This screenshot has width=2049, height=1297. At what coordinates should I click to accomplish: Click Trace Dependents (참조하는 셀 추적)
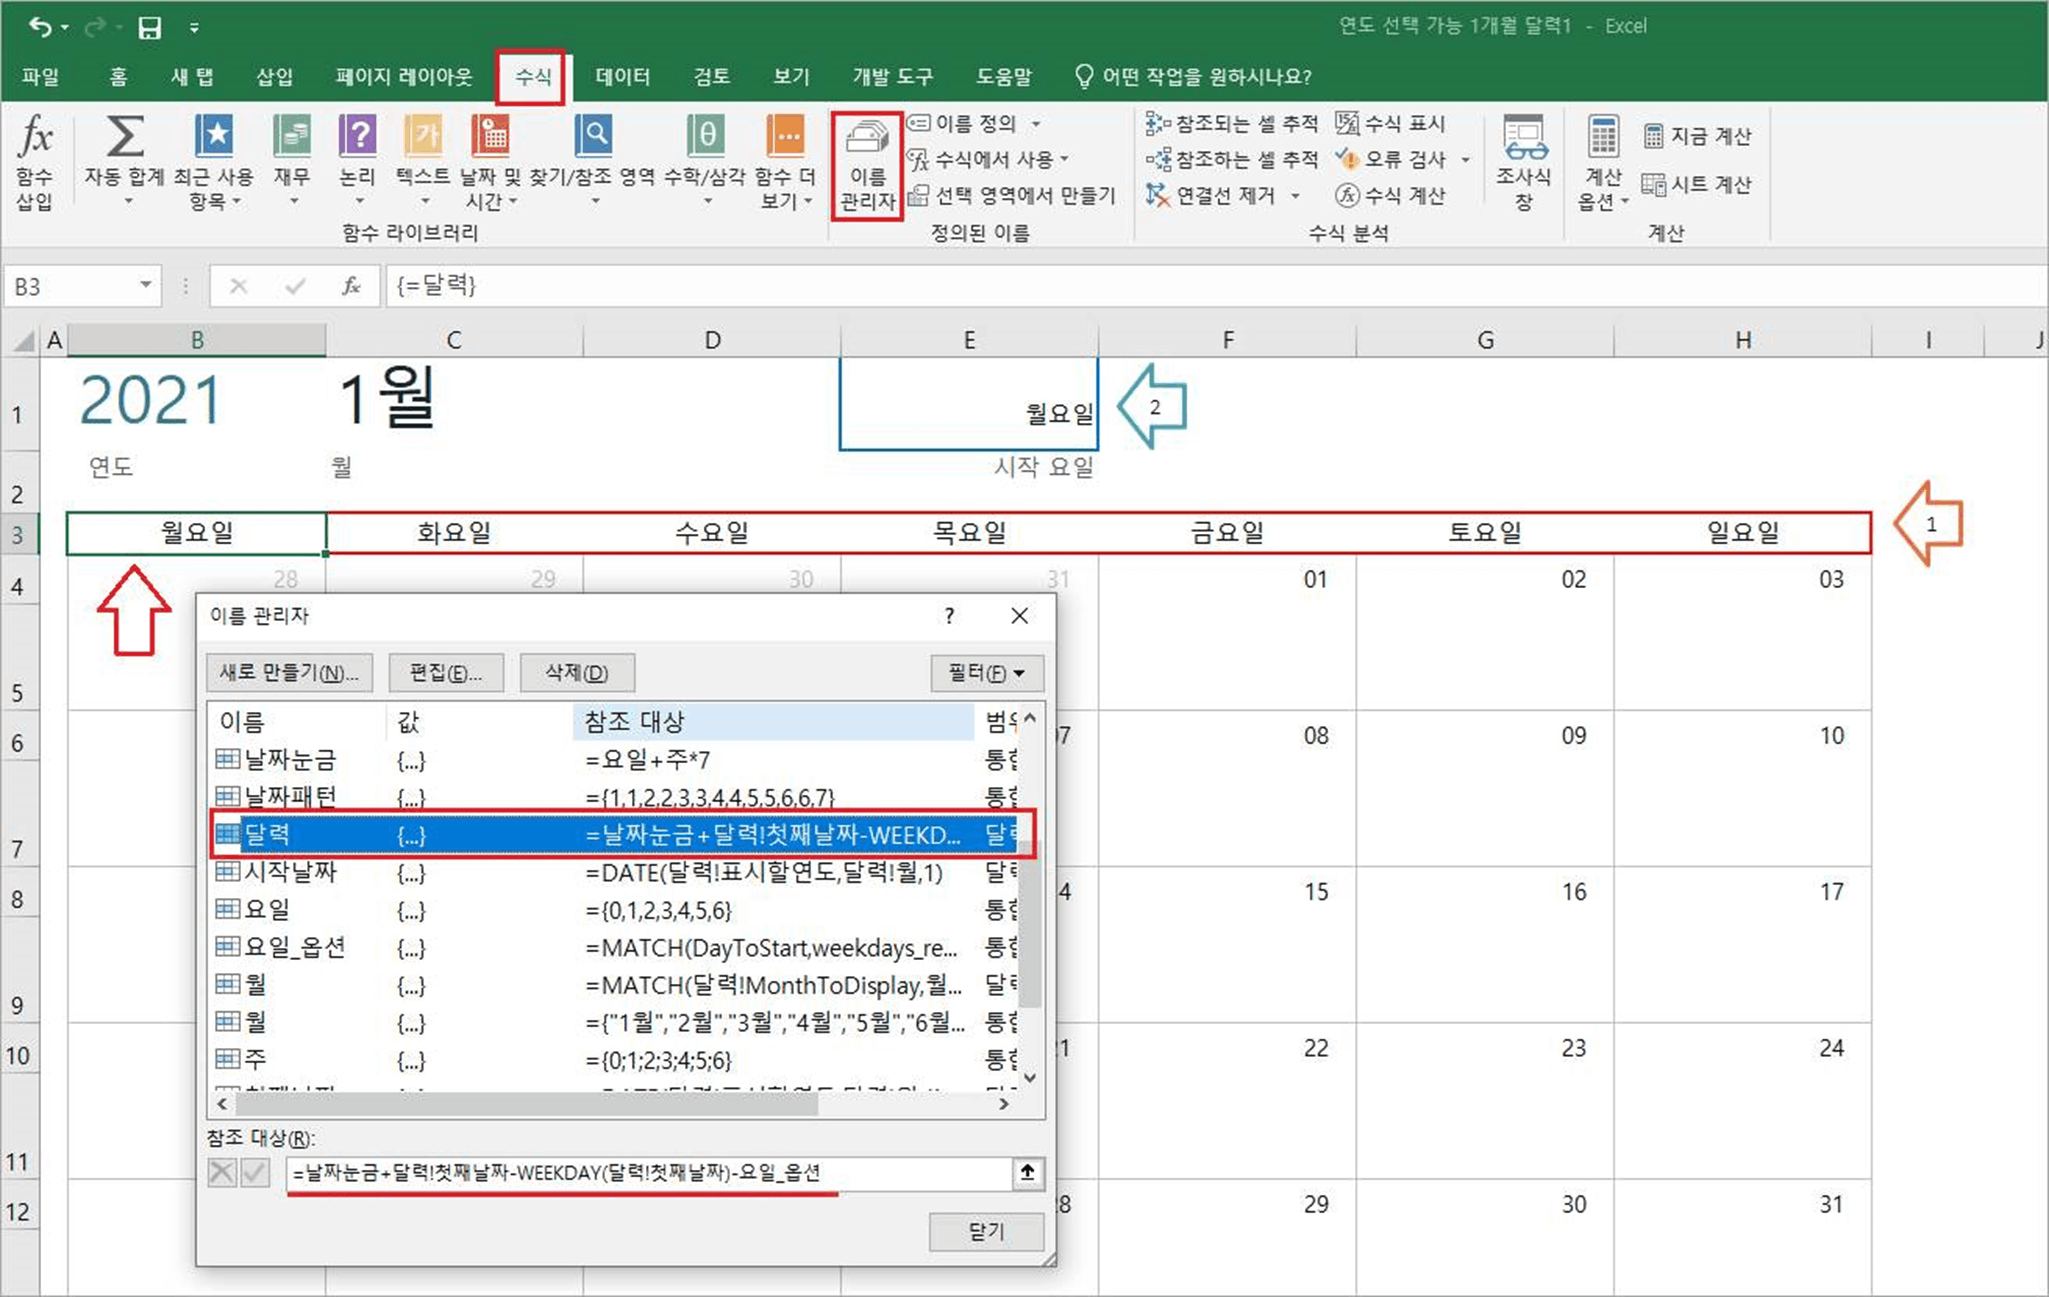[1232, 159]
